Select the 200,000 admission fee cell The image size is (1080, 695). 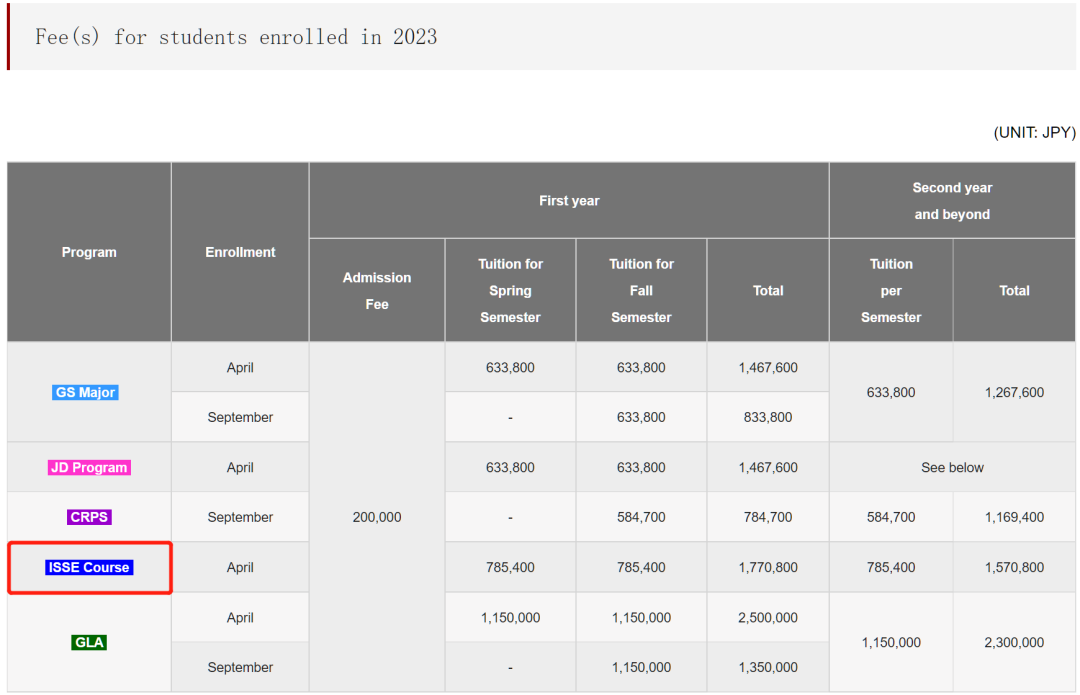click(377, 518)
